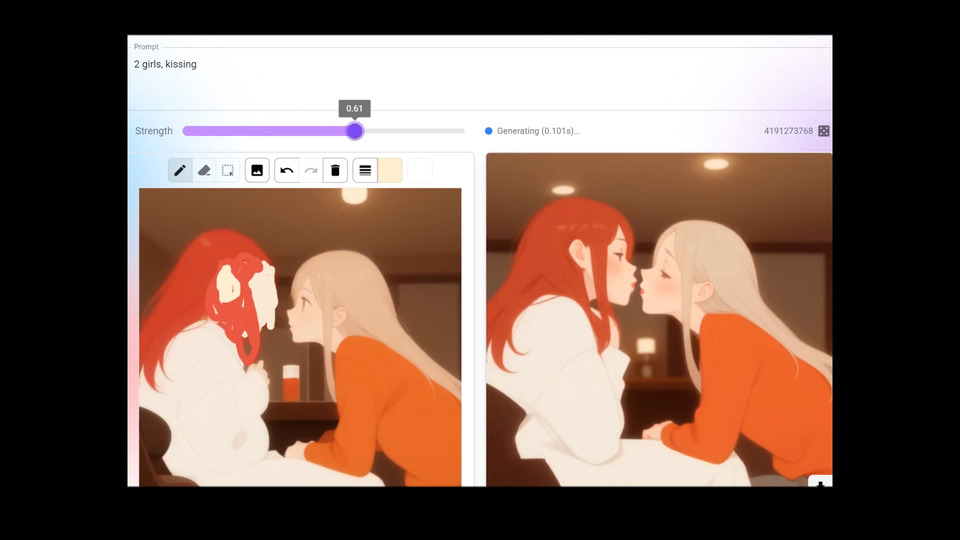Open the insert image button

tap(257, 170)
